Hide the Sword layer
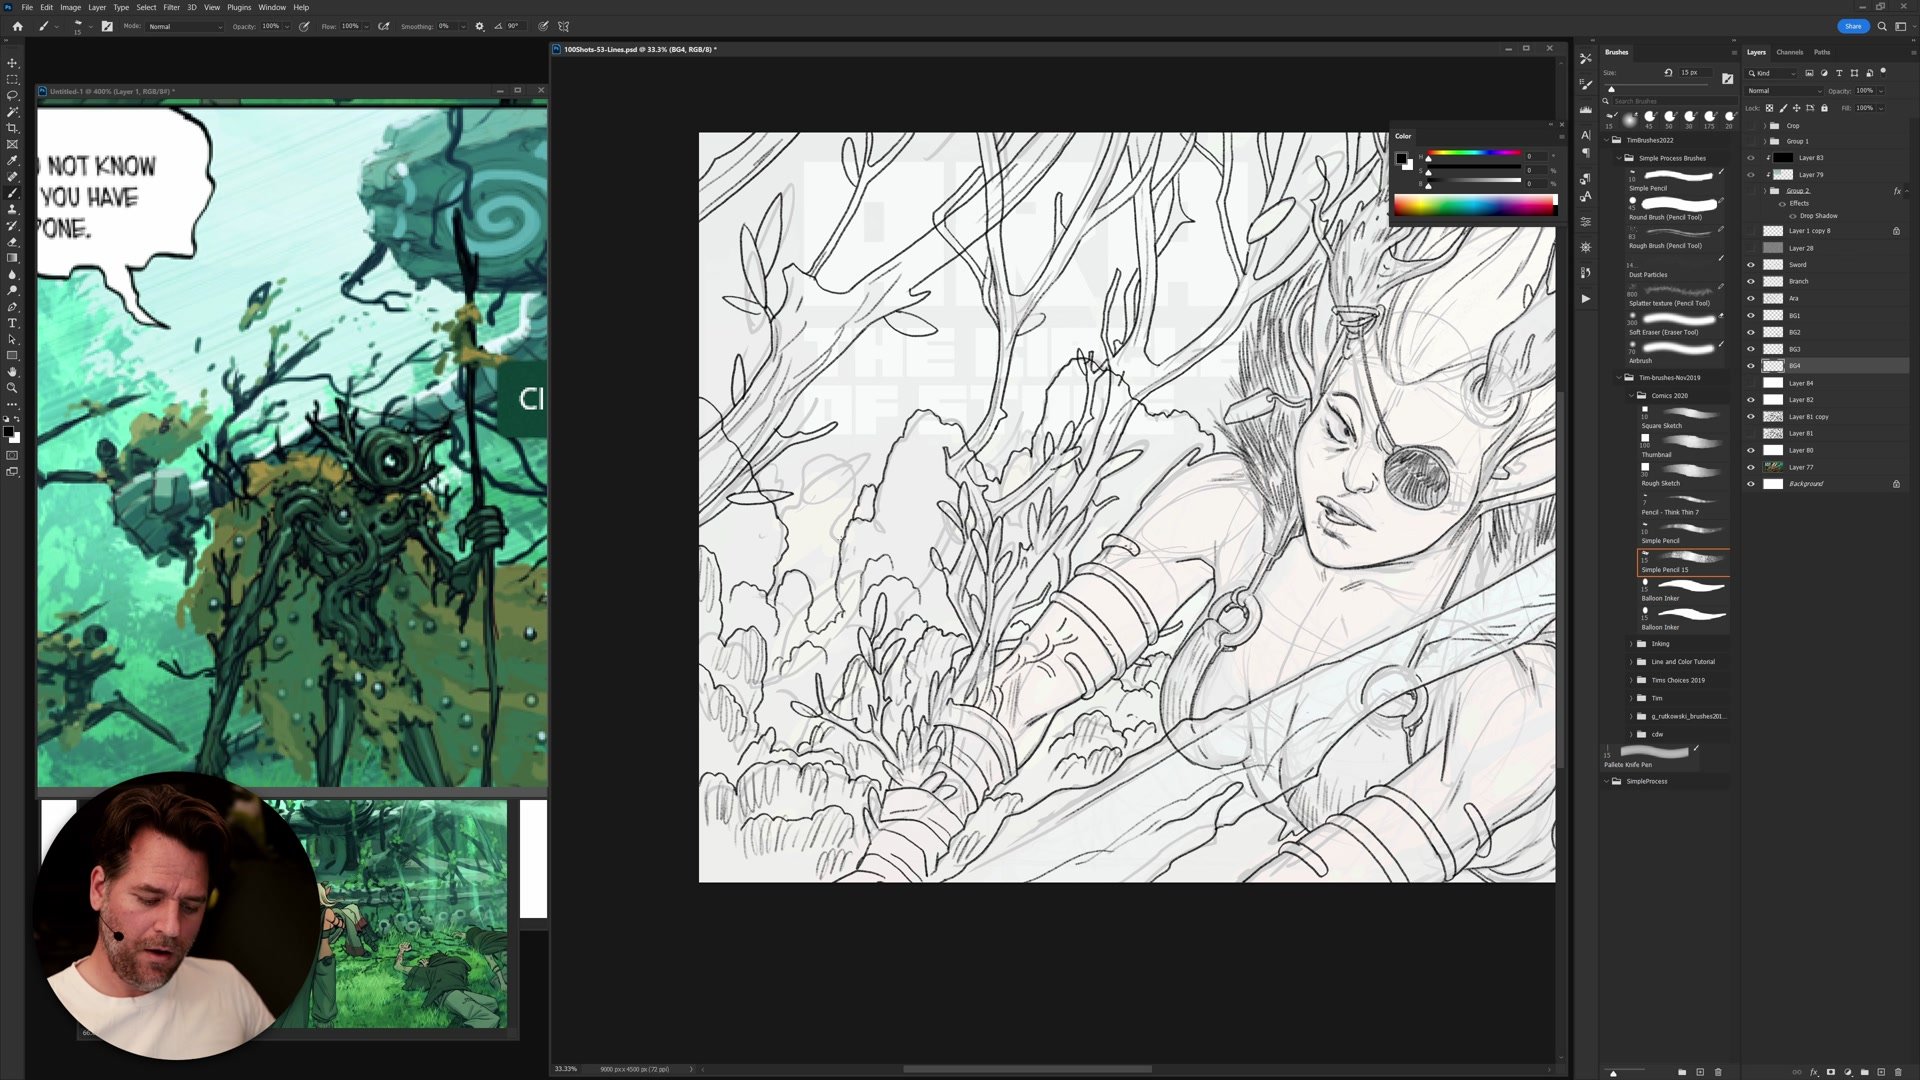 (x=1750, y=265)
